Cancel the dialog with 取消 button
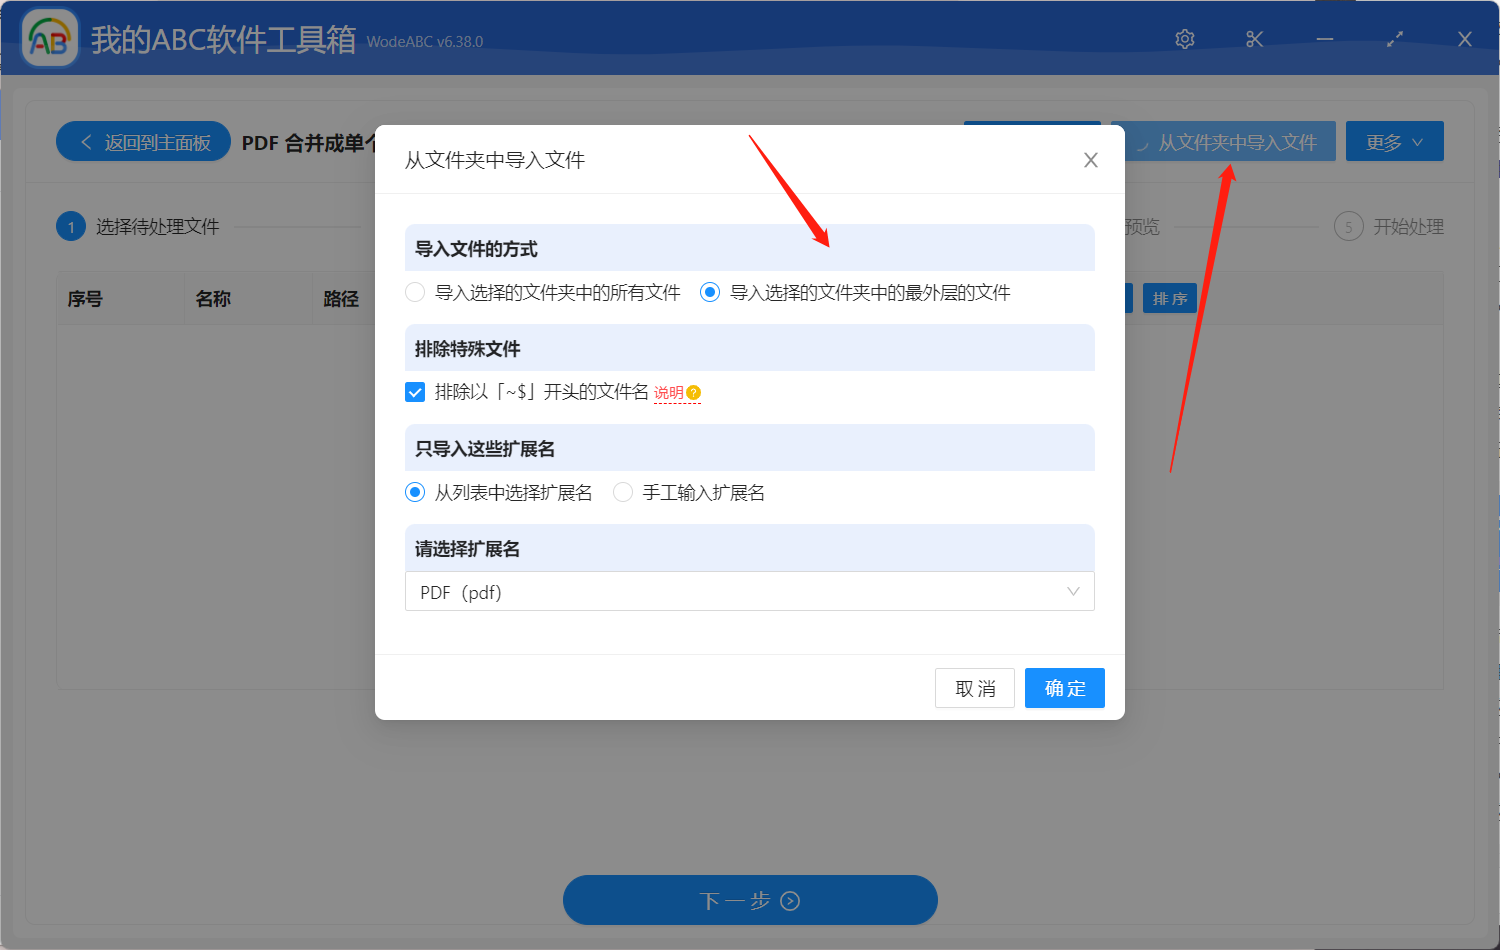The image size is (1500, 950). pyautogui.click(x=974, y=687)
